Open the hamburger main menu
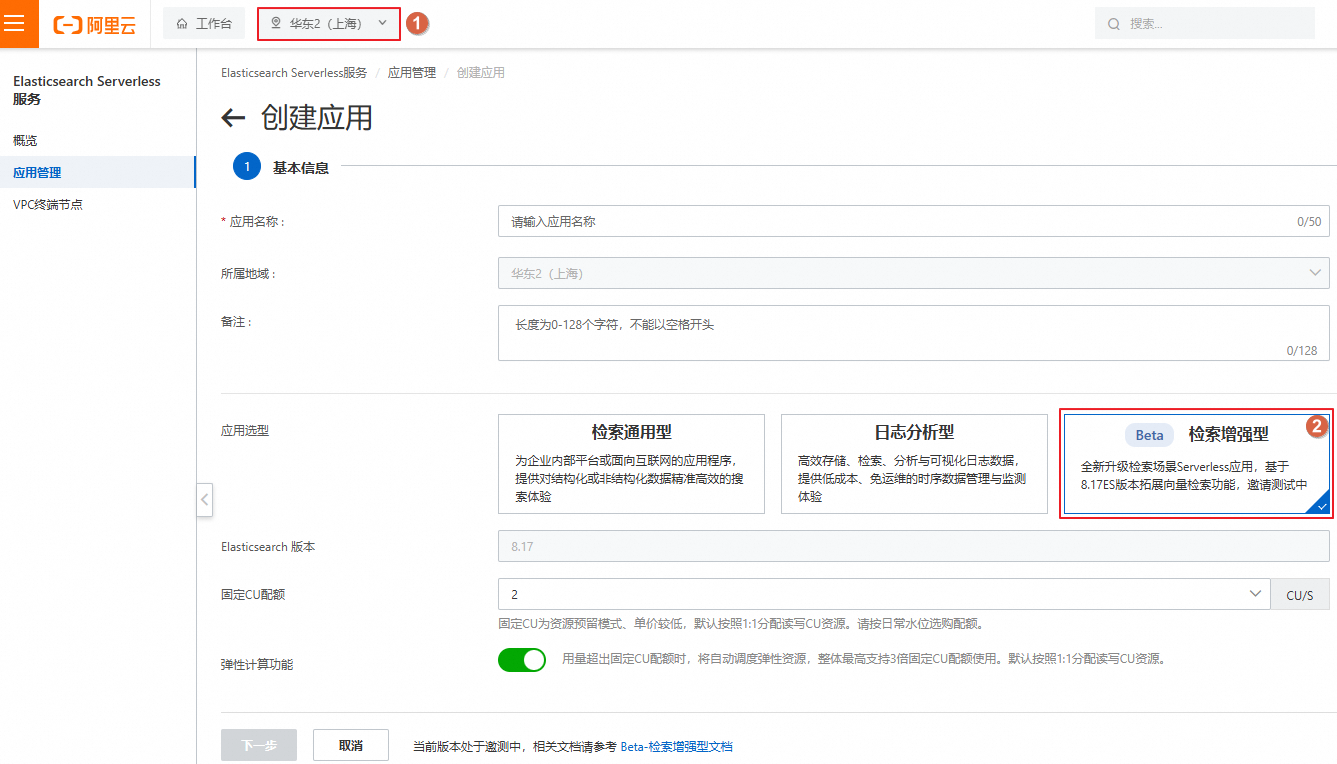 (x=14, y=24)
